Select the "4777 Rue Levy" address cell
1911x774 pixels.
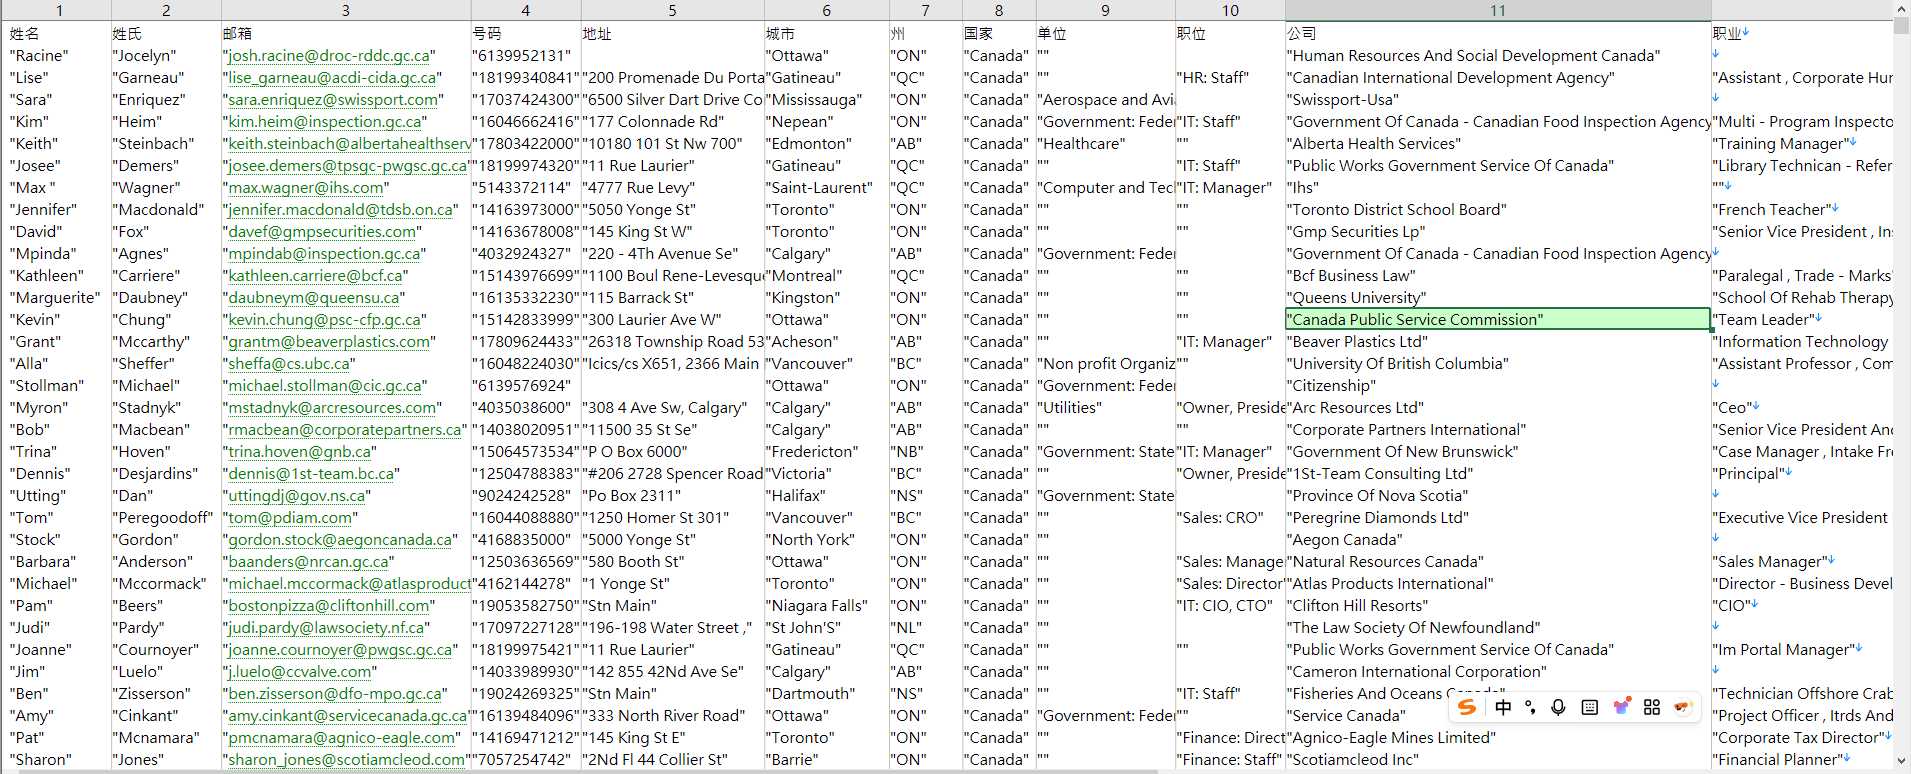click(x=672, y=188)
